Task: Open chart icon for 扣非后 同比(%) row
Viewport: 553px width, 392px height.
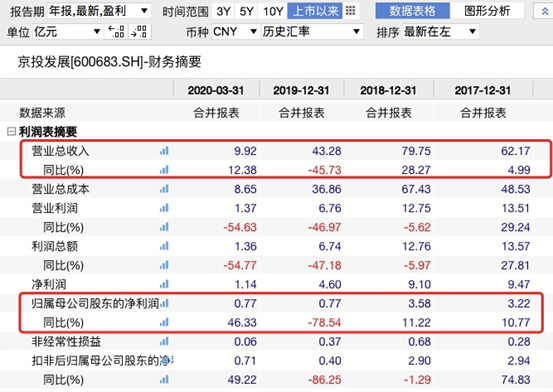Action: [164, 380]
